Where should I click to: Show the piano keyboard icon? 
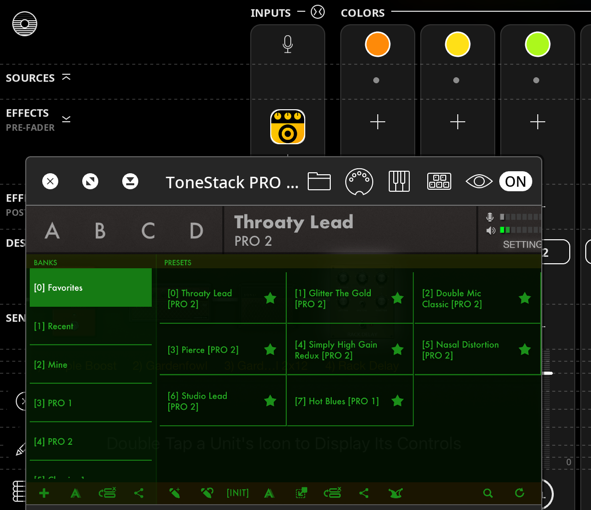coord(399,181)
